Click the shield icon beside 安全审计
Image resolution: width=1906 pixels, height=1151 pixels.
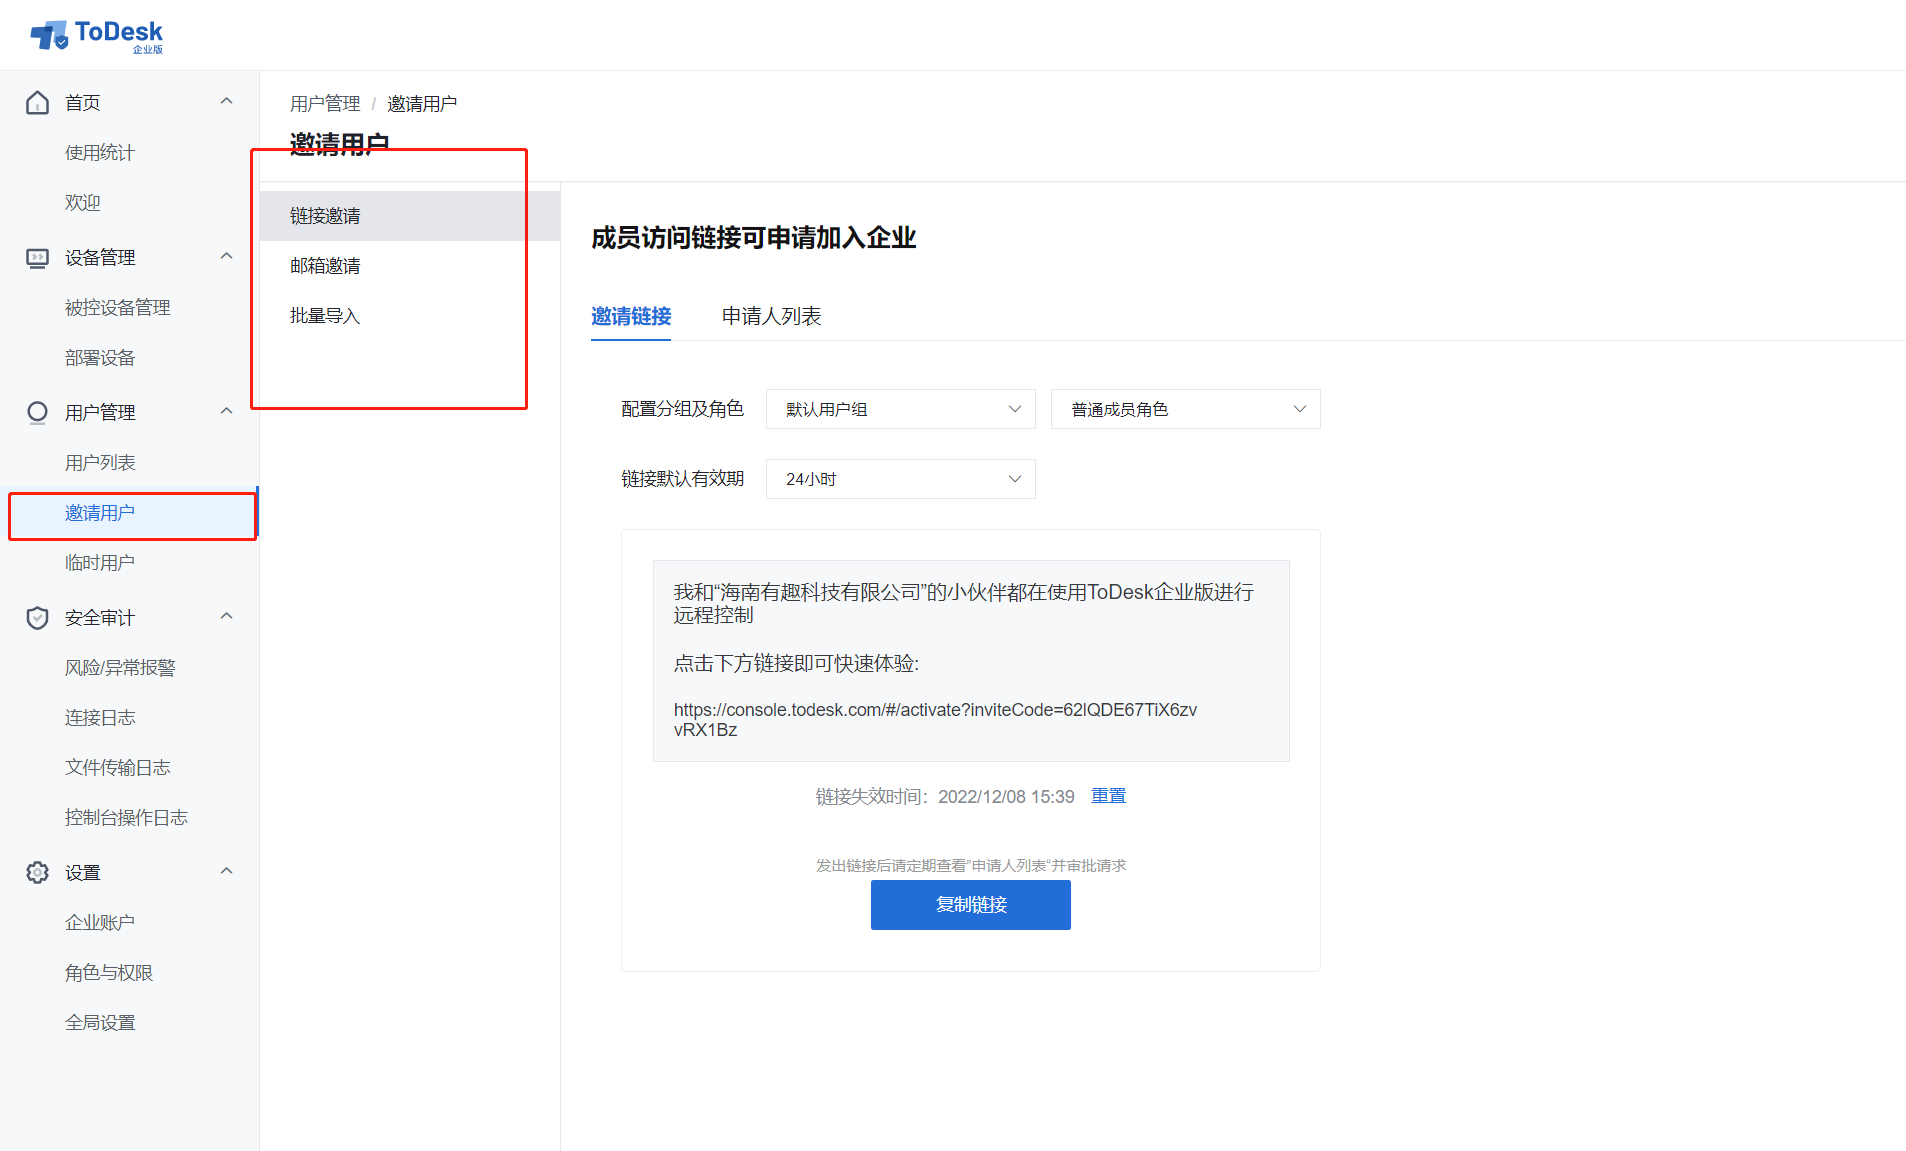click(37, 618)
